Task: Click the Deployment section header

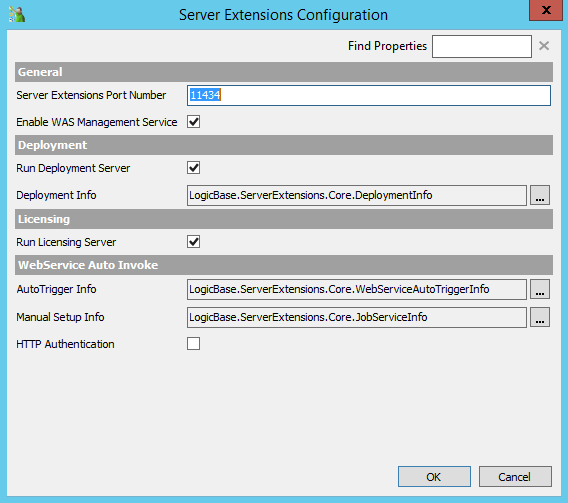Action: (x=284, y=145)
